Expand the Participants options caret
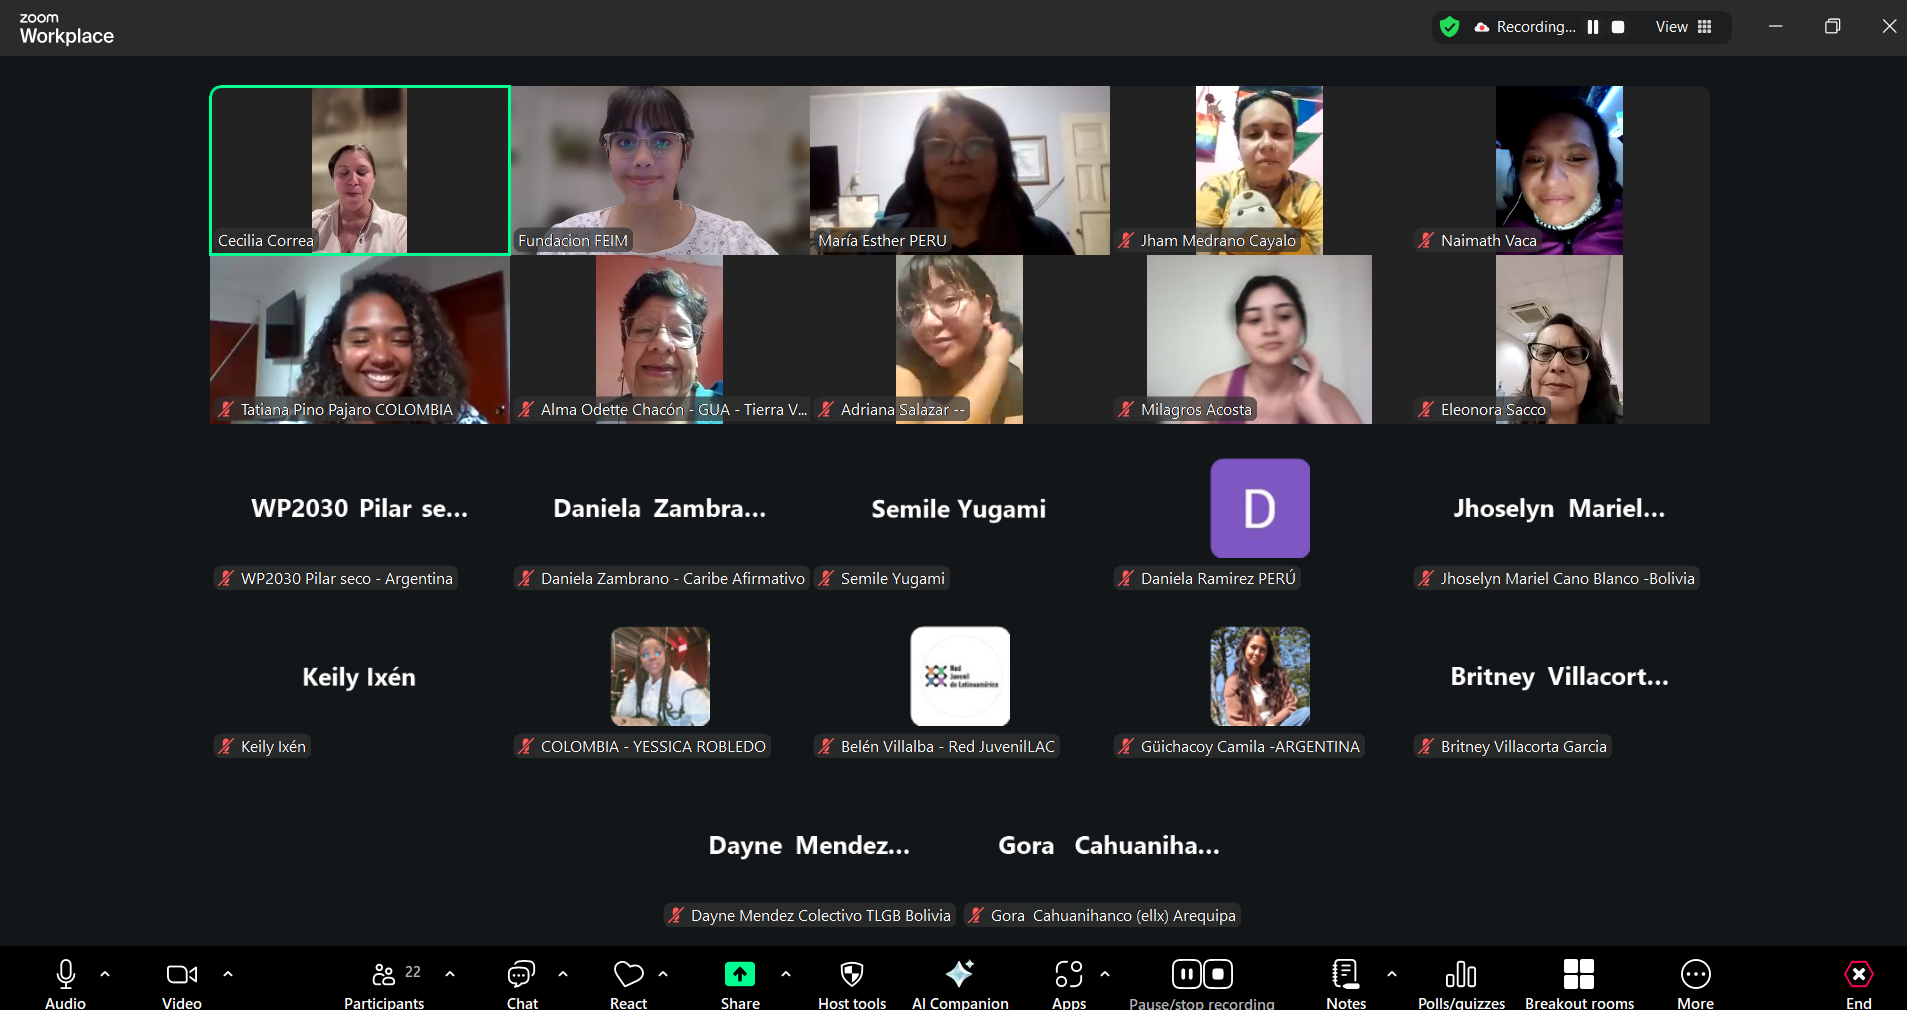 (450, 973)
